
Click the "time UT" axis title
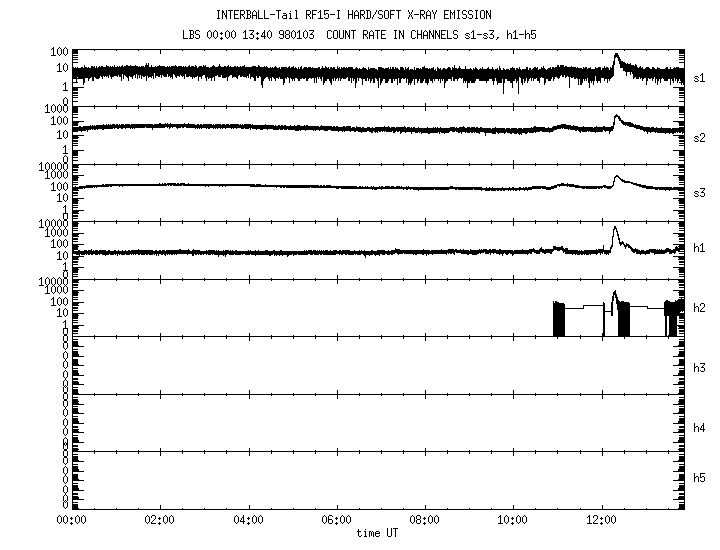pos(377,533)
